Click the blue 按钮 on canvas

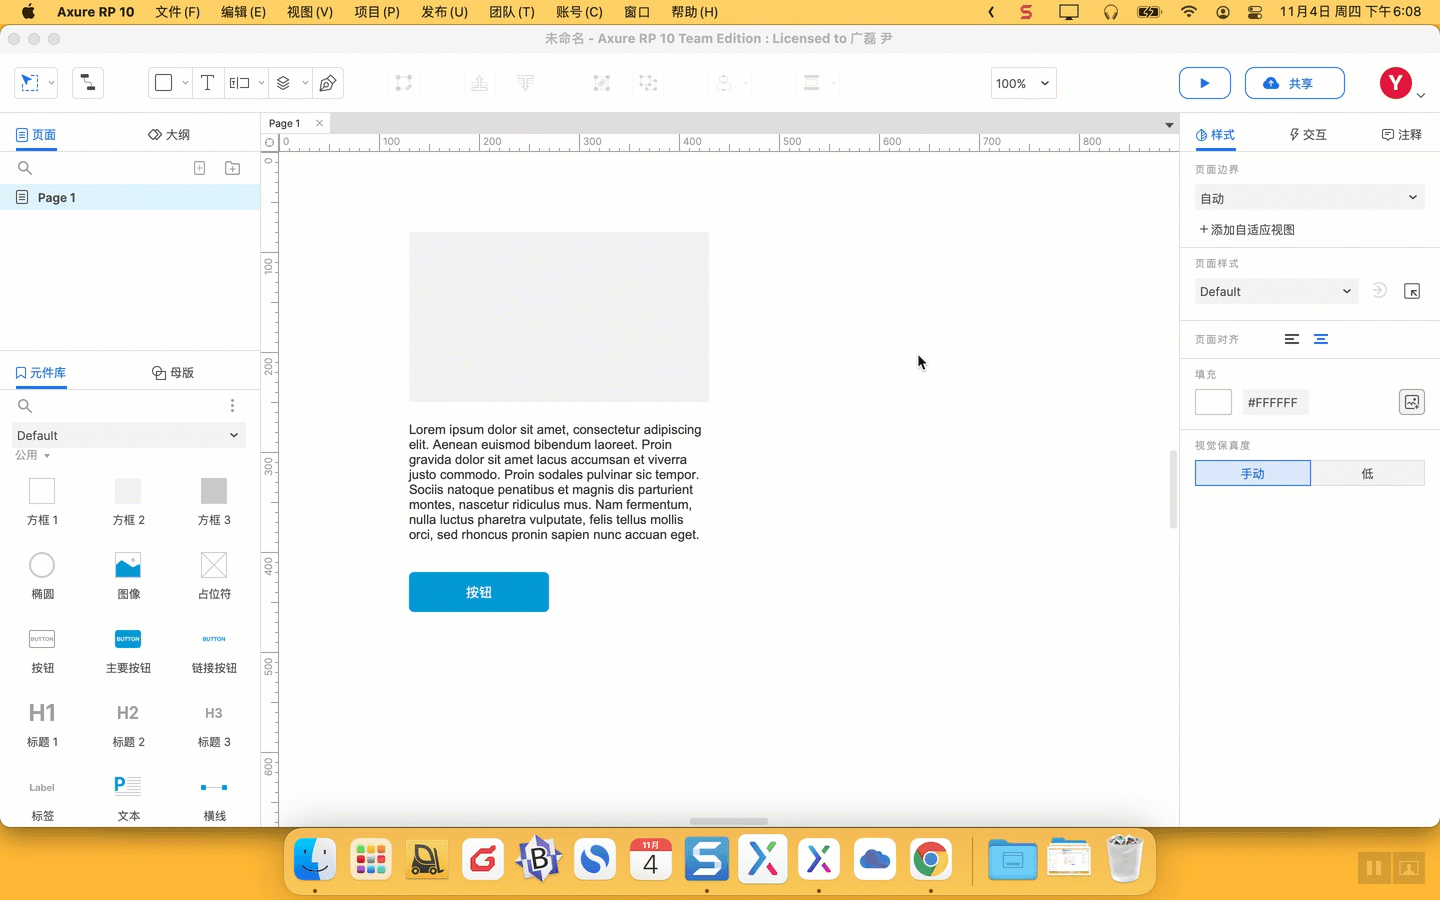point(479,592)
